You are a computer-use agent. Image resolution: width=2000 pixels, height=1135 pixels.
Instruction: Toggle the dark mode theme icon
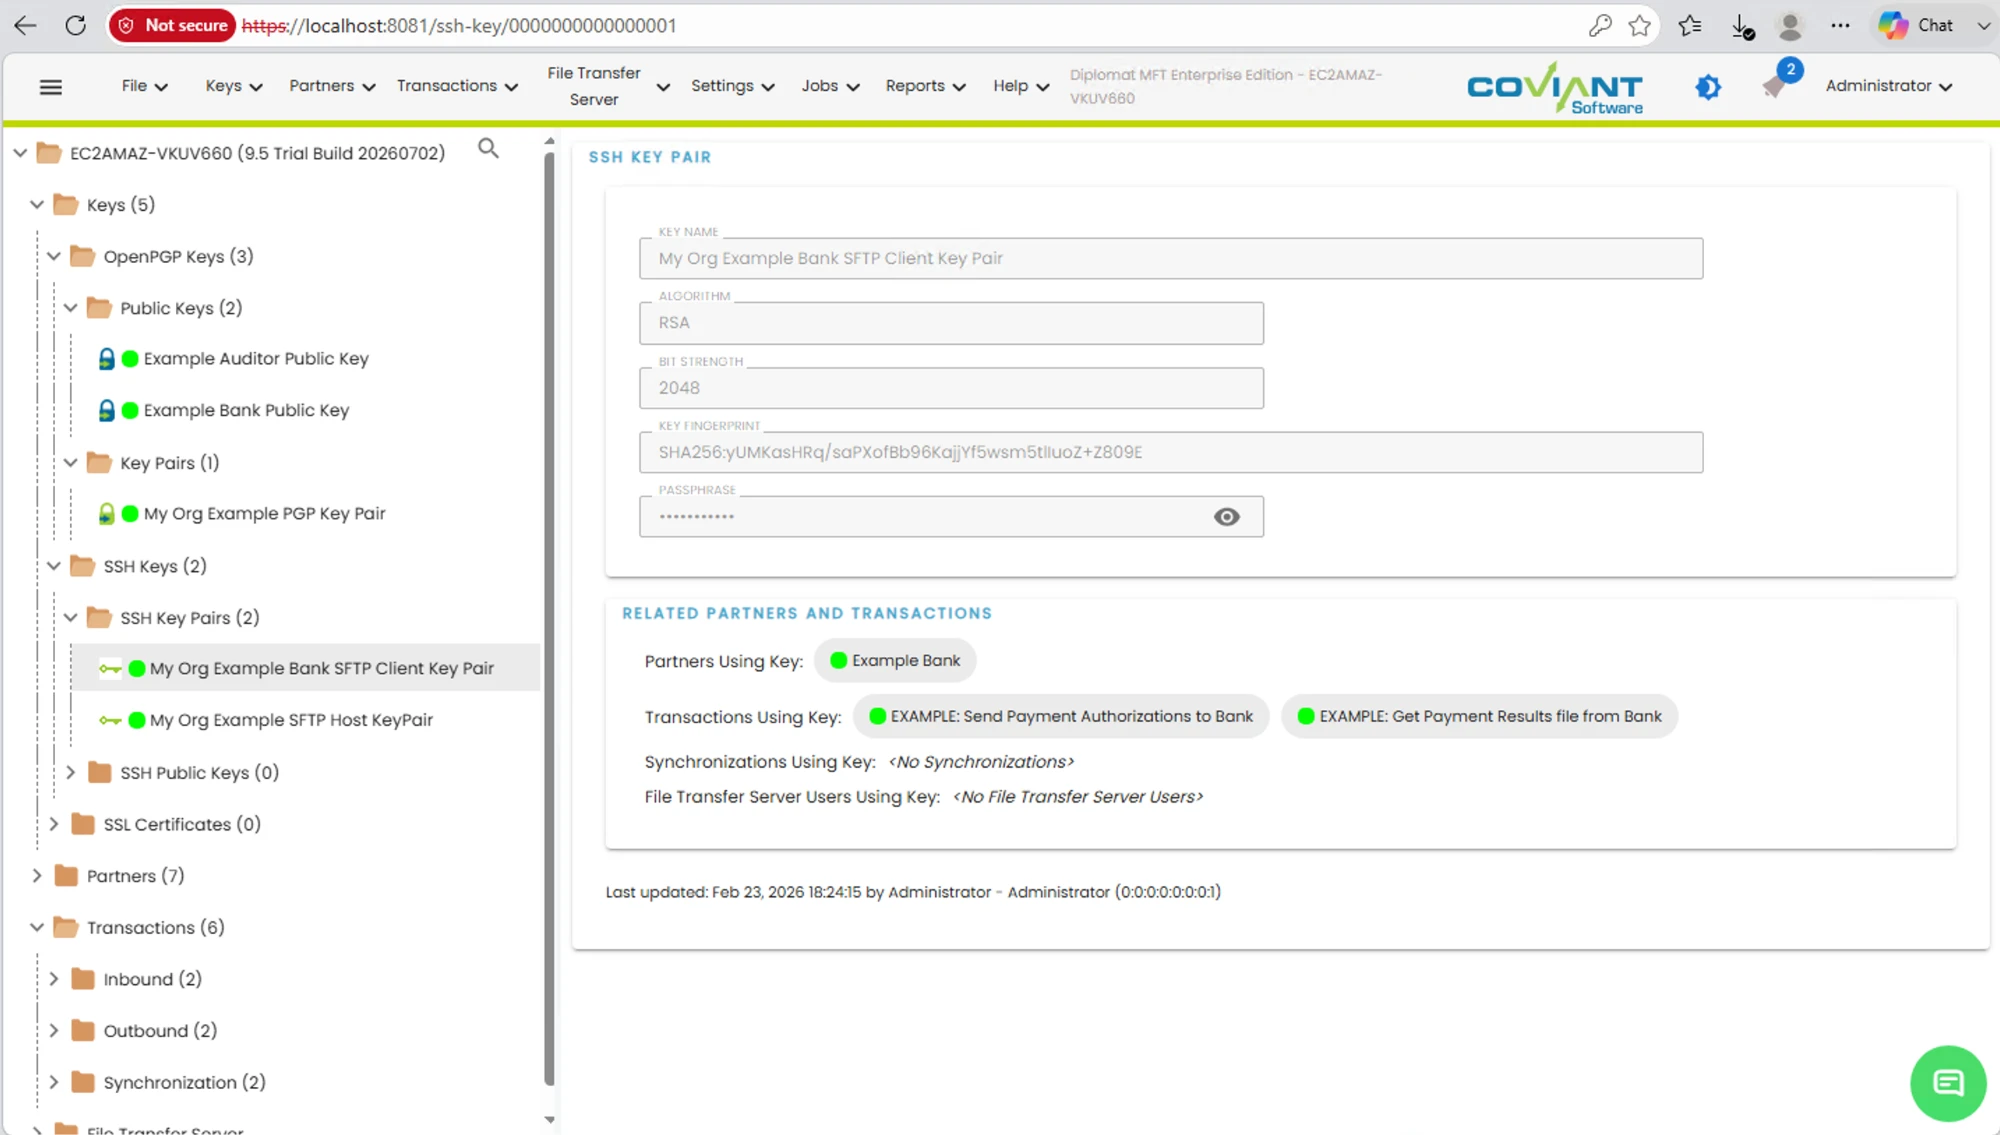click(1708, 87)
